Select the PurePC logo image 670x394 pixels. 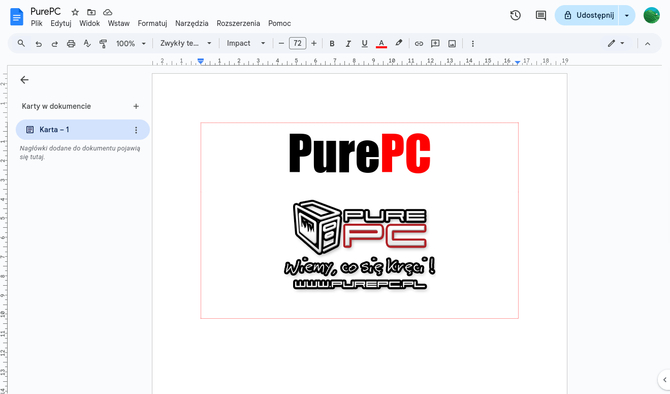point(359,245)
